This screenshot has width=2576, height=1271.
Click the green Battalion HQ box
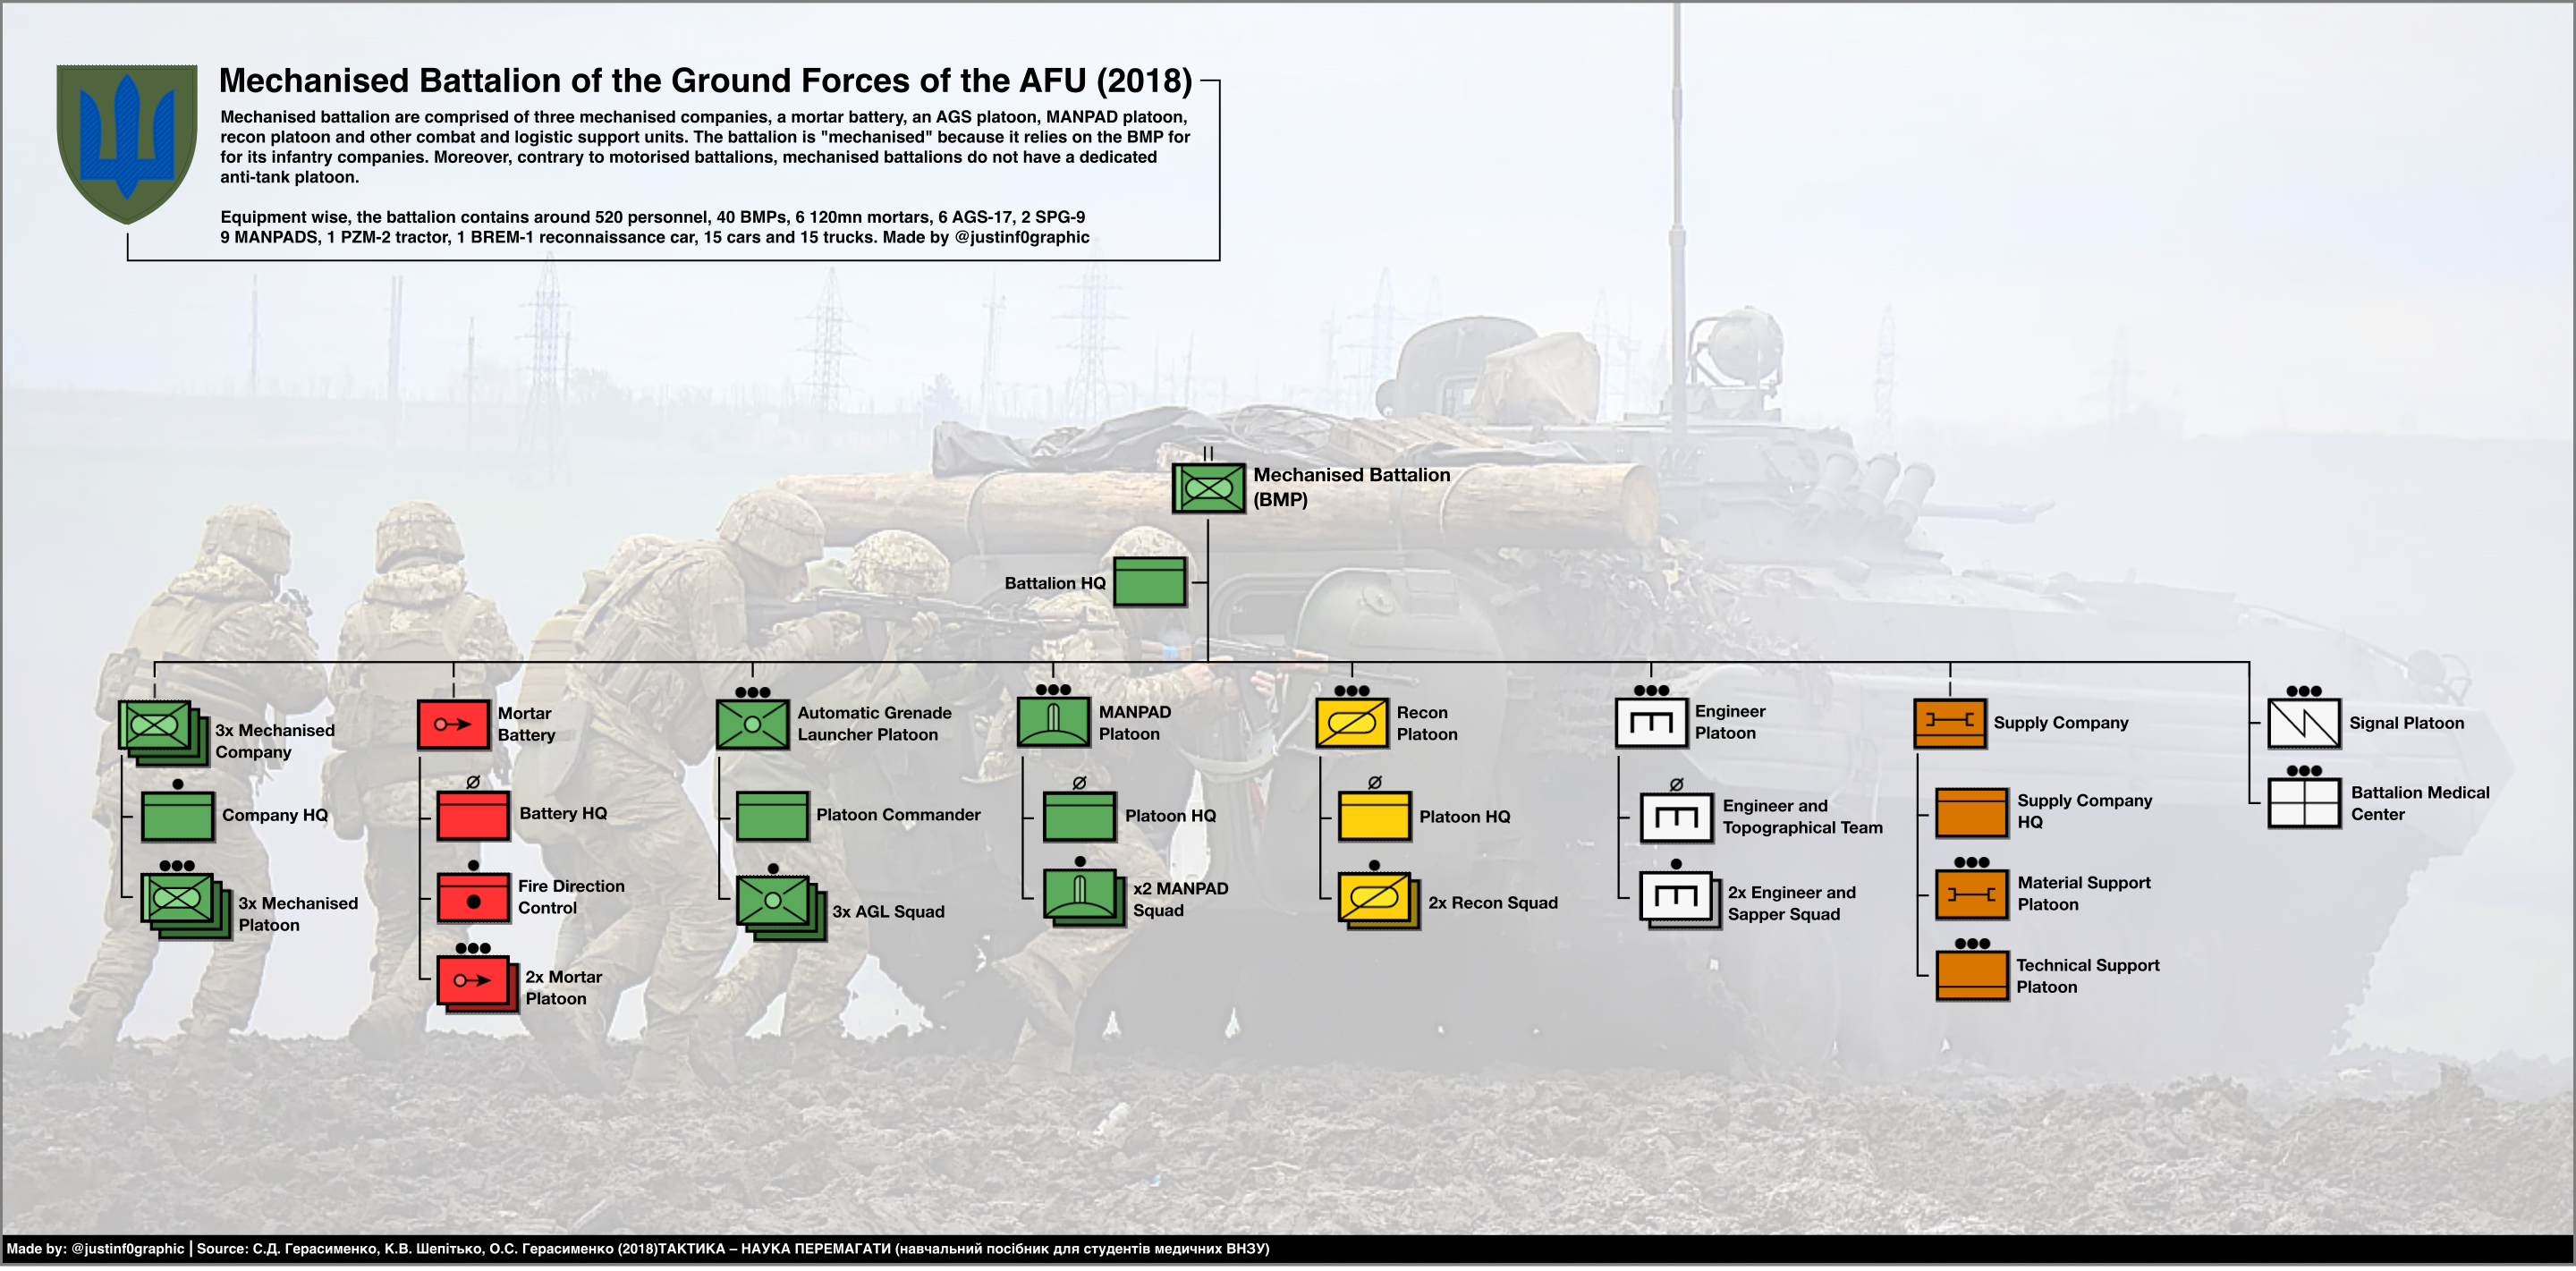point(1149,582)
